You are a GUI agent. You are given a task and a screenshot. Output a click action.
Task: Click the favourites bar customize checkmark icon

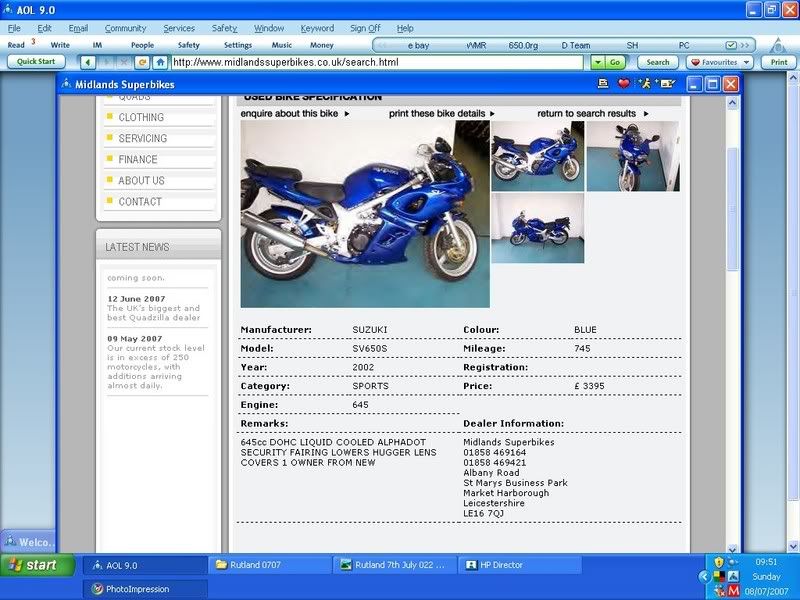click(x=731, y=45)
